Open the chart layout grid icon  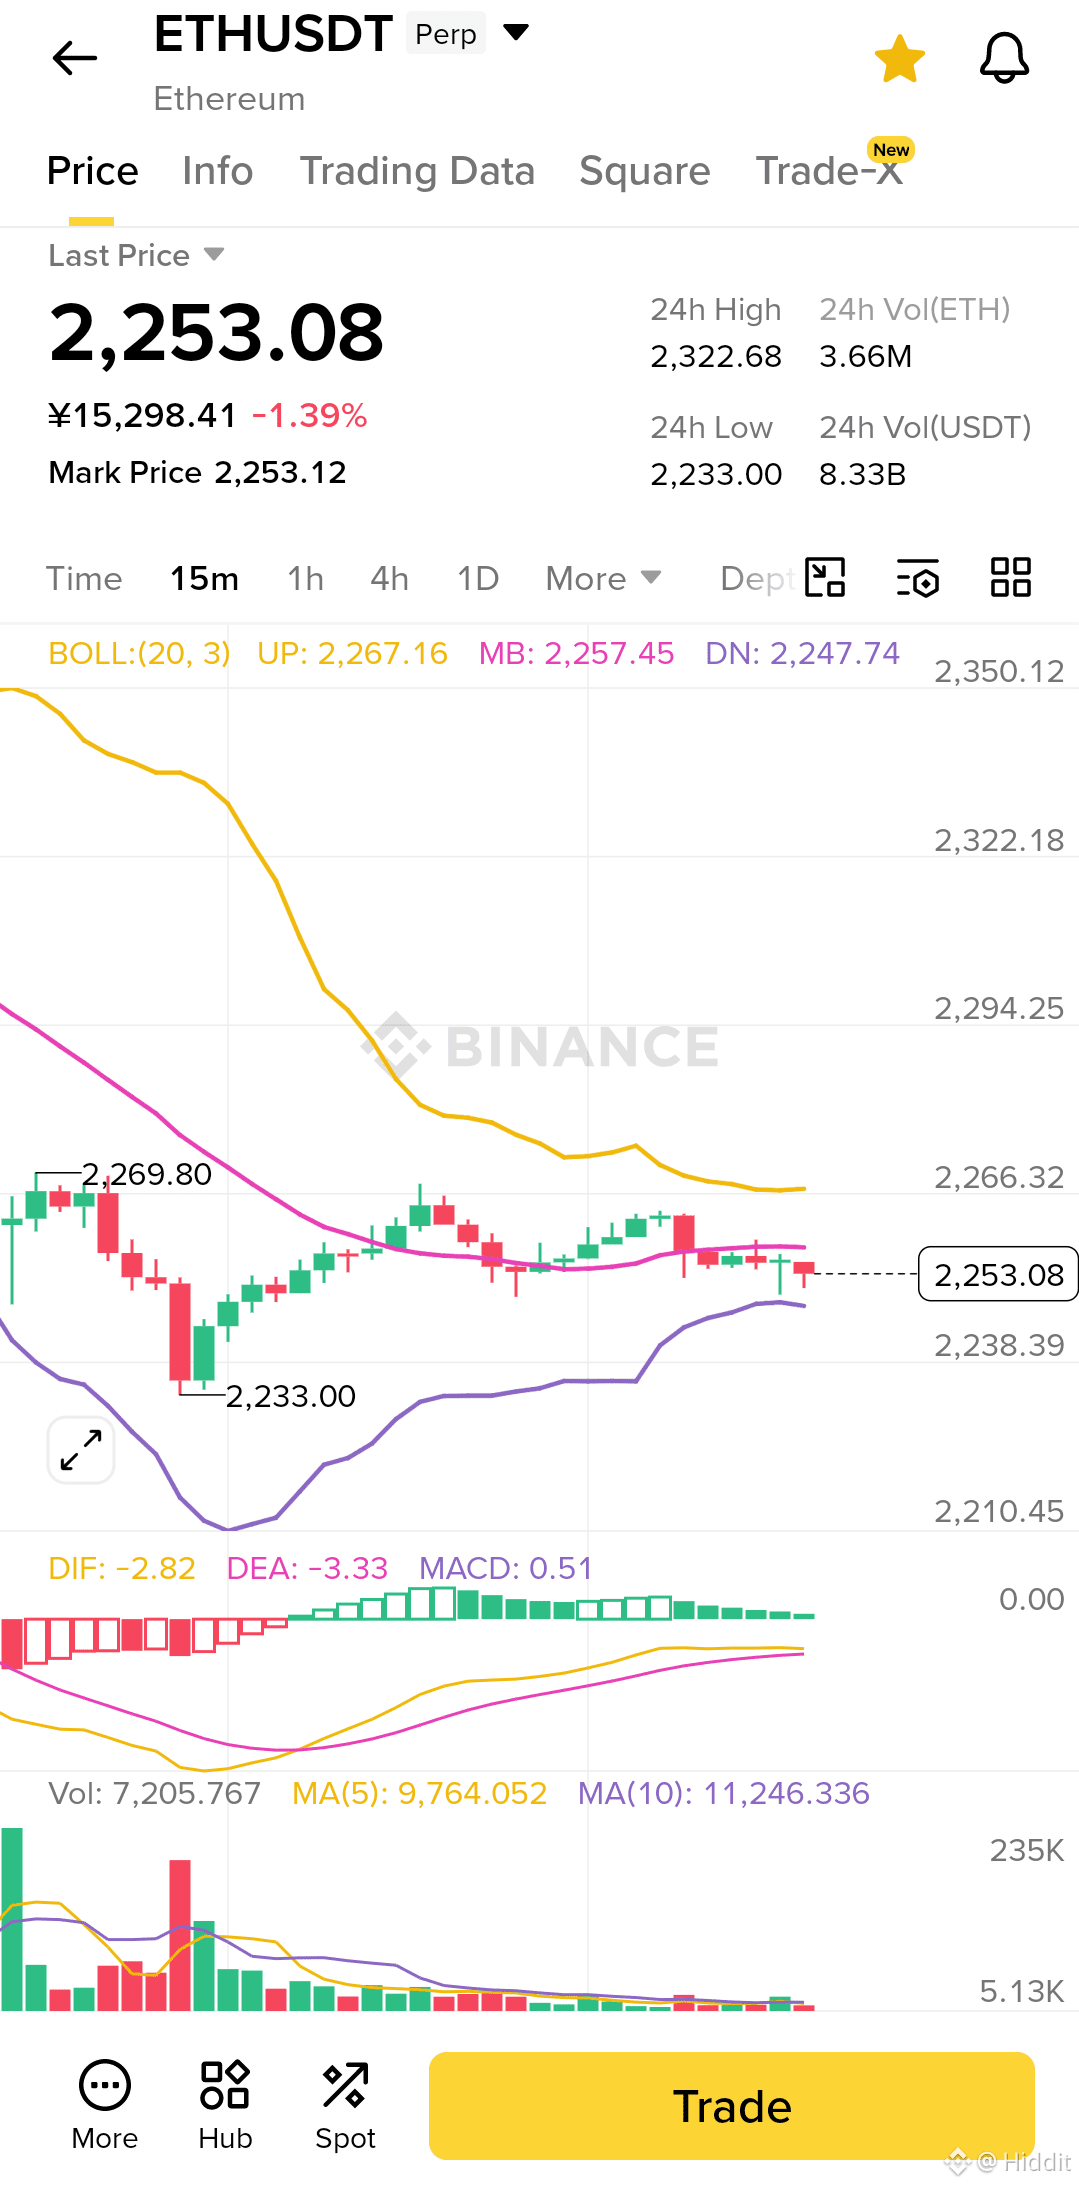click(x=1010, y=577)
